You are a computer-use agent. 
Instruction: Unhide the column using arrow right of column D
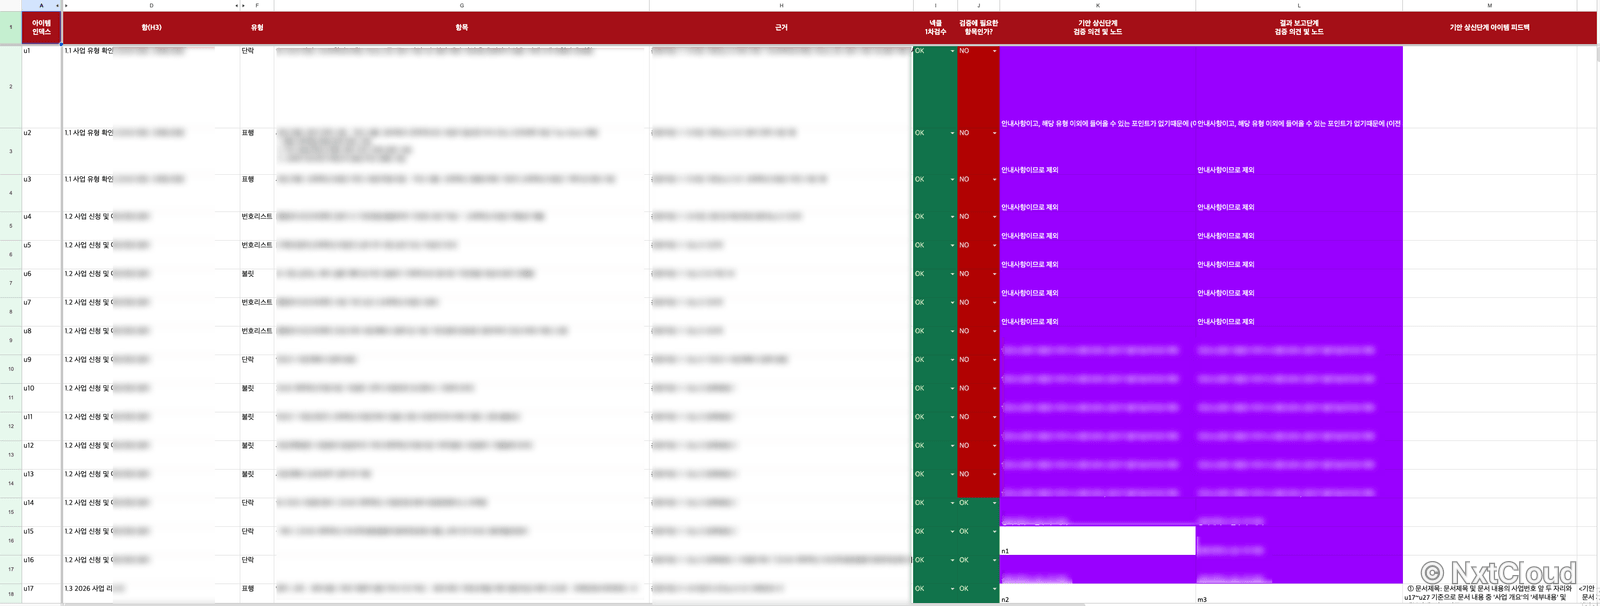(236, 6)
